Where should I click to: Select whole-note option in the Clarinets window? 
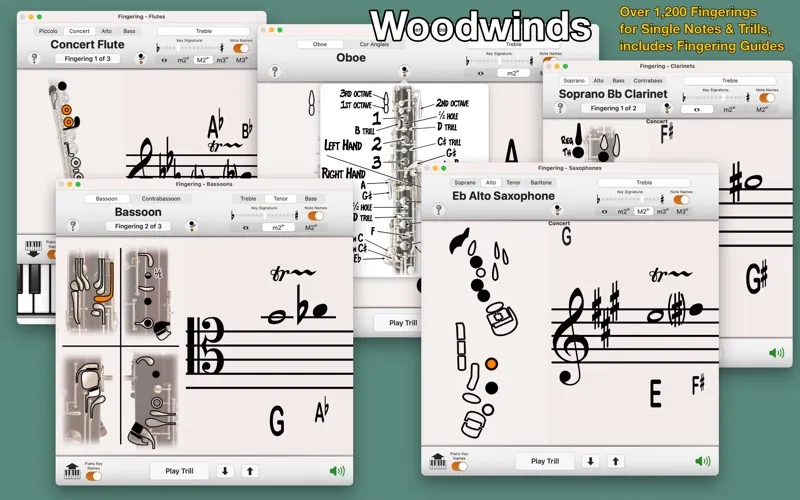coord(696,110)
